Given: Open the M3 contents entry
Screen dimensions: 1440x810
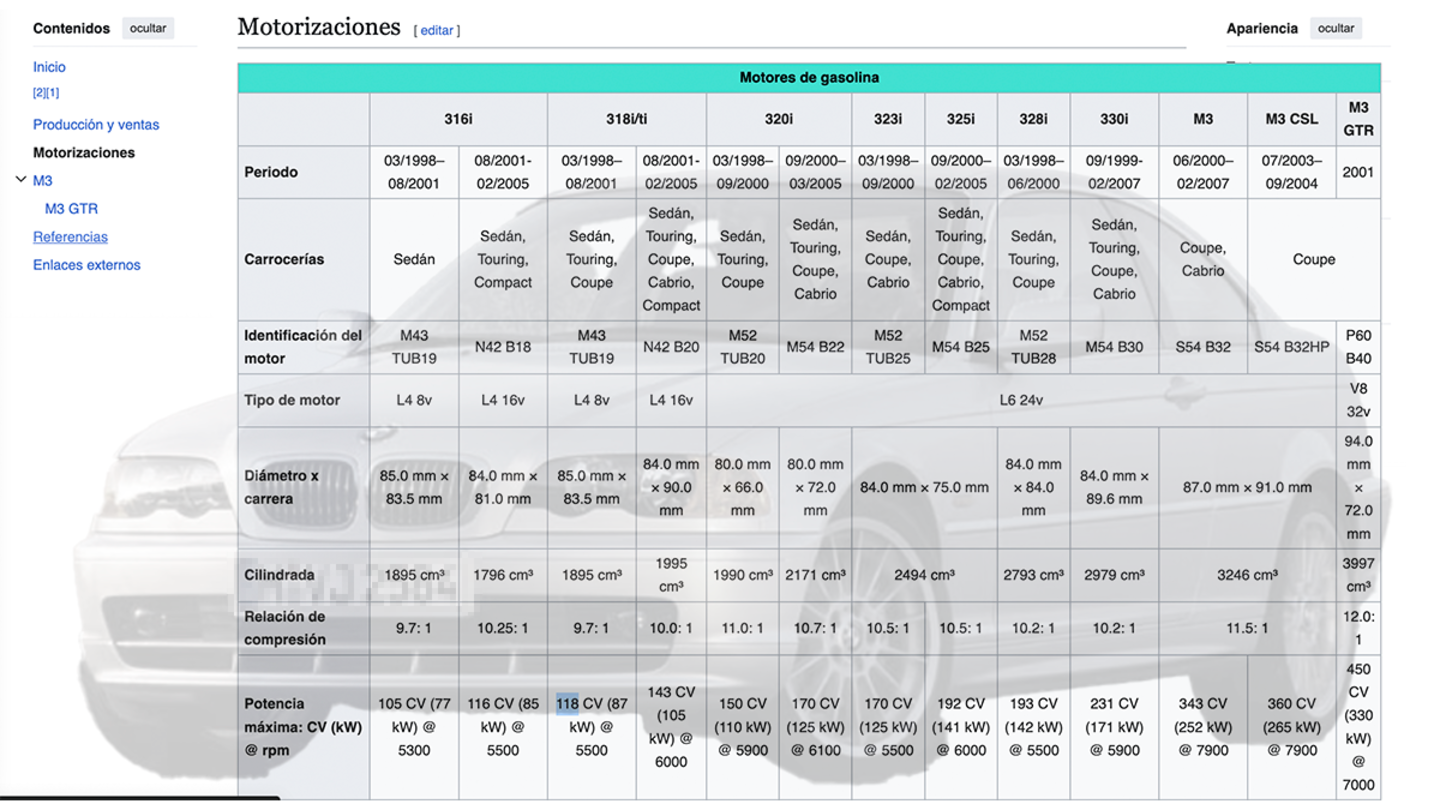Looking at the screenshot, I should pos(43,181).
